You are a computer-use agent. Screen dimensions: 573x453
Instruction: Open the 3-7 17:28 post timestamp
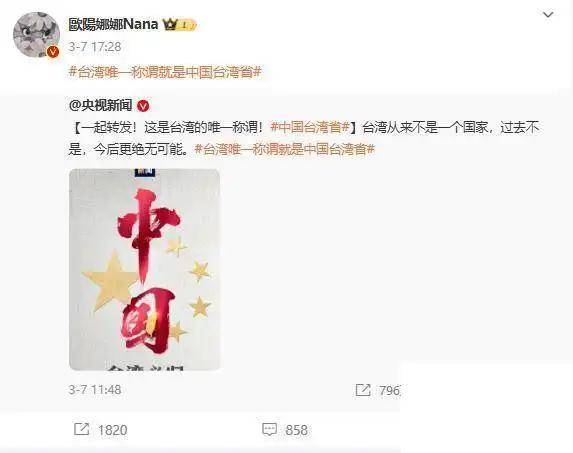coord(95,47)
